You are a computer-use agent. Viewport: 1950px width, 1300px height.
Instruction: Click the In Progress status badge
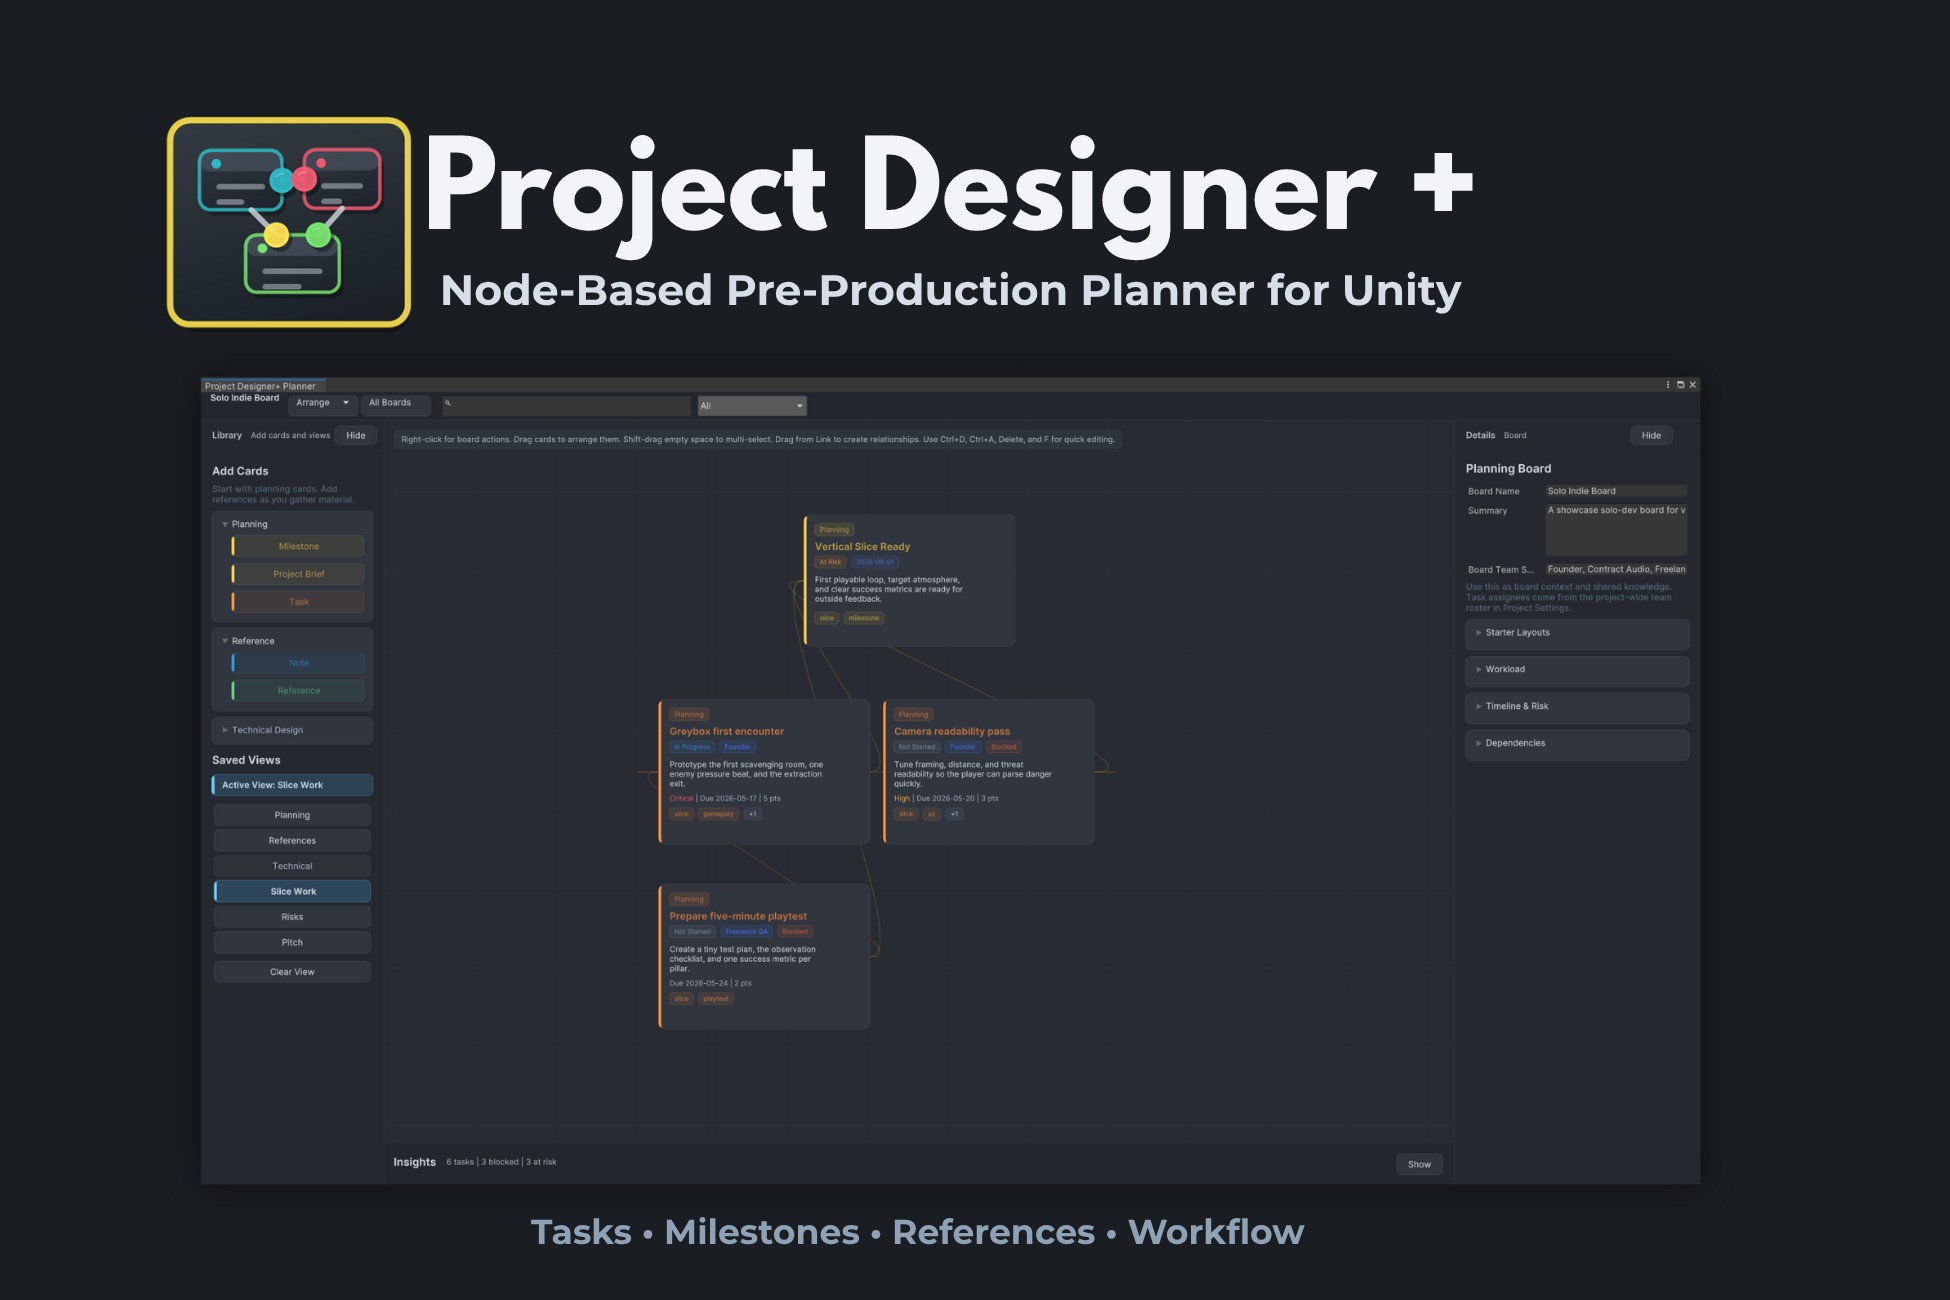(692, 748)
